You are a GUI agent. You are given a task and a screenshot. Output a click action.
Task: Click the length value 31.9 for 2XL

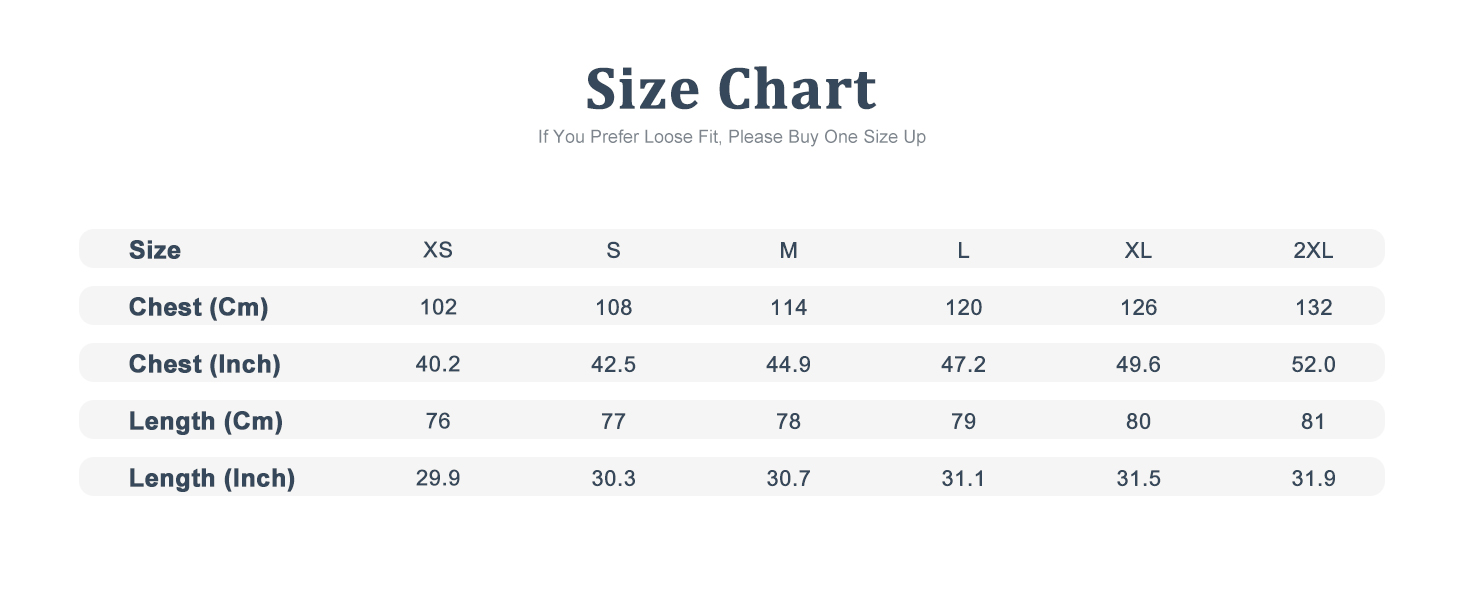(1313, 478)
